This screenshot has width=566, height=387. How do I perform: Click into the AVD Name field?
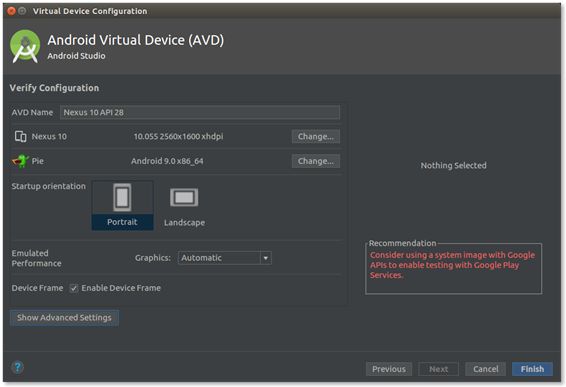(x=200, y=112)
